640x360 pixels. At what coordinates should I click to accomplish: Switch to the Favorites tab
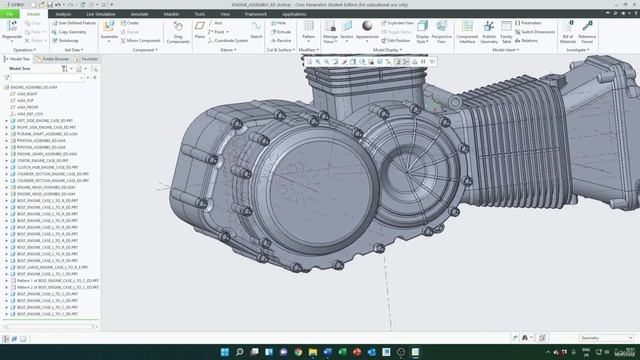(x=87, y=59)
